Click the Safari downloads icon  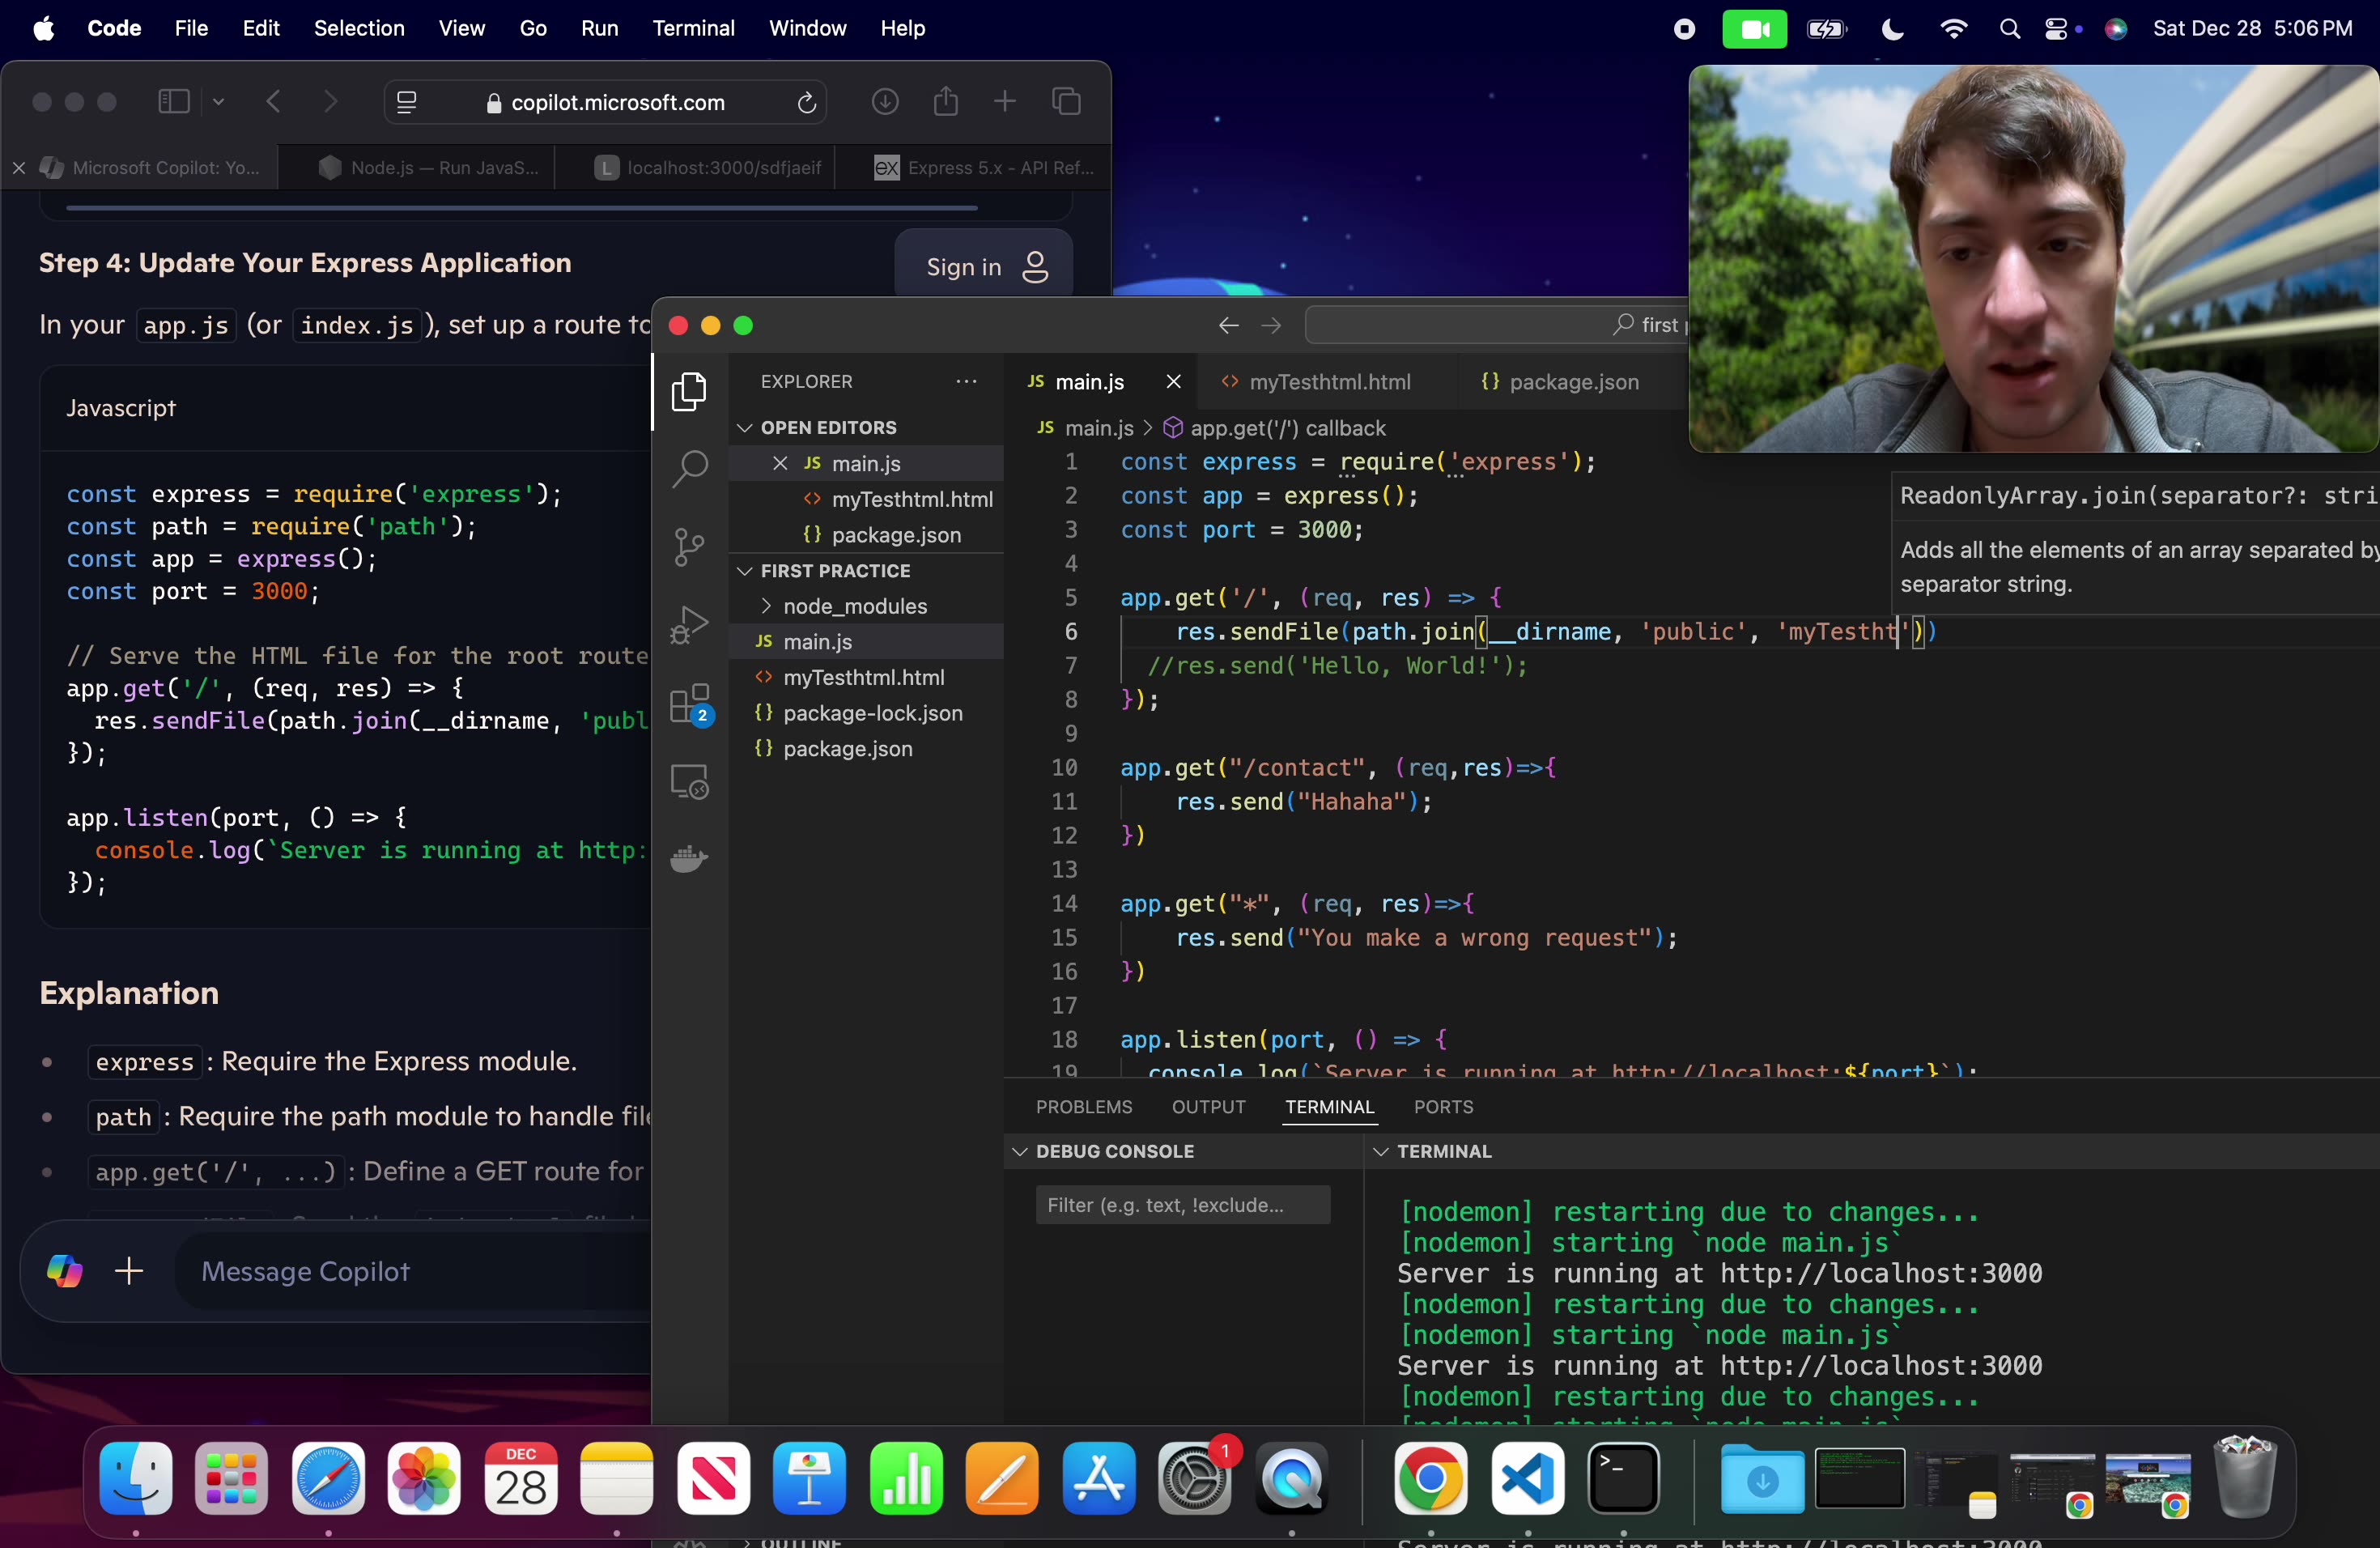(884, 101)
